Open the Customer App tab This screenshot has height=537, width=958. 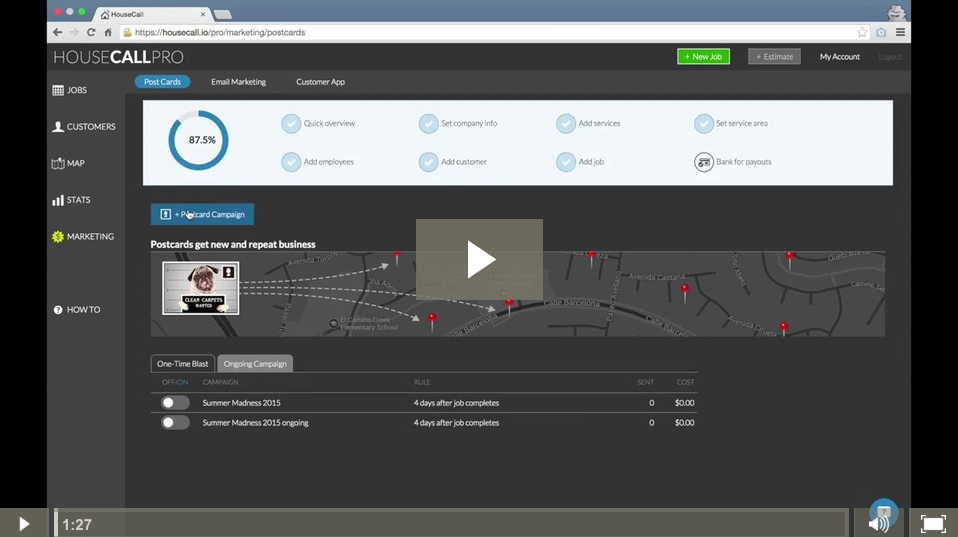tap(320, 82)
